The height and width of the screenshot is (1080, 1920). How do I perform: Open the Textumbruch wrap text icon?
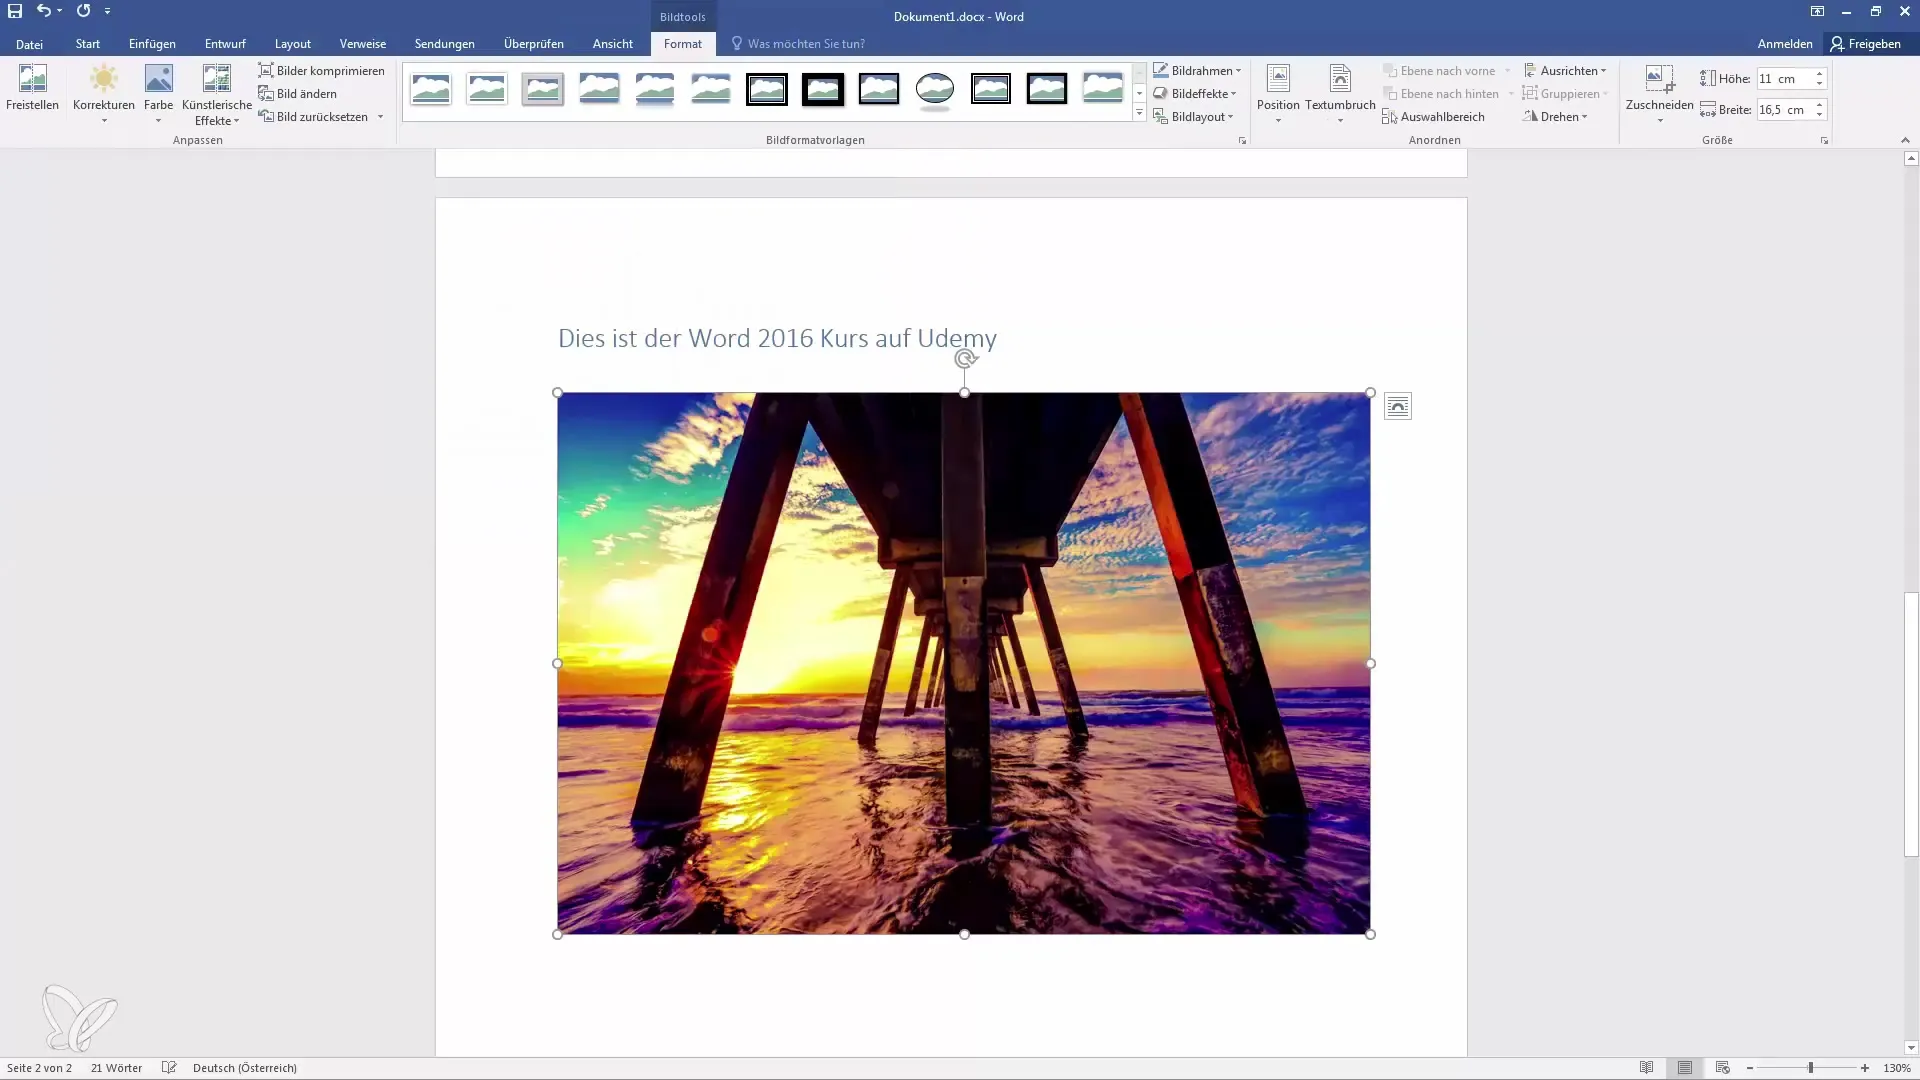point(1340,94)
